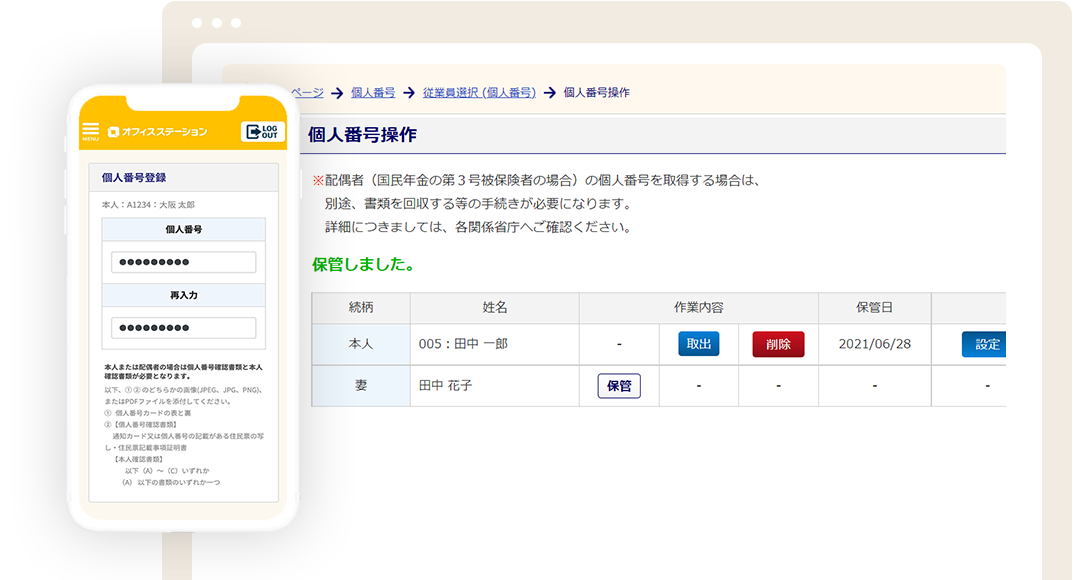
Task: Click the 保管日 column header
Action: coord(875,308)
